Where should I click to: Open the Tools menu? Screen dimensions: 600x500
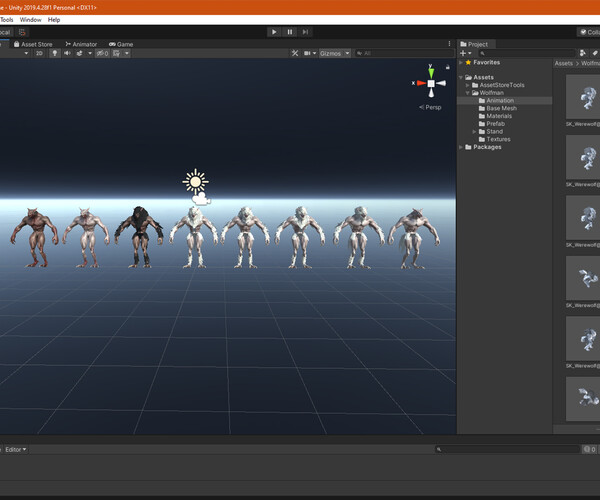(x=7, y=20)
